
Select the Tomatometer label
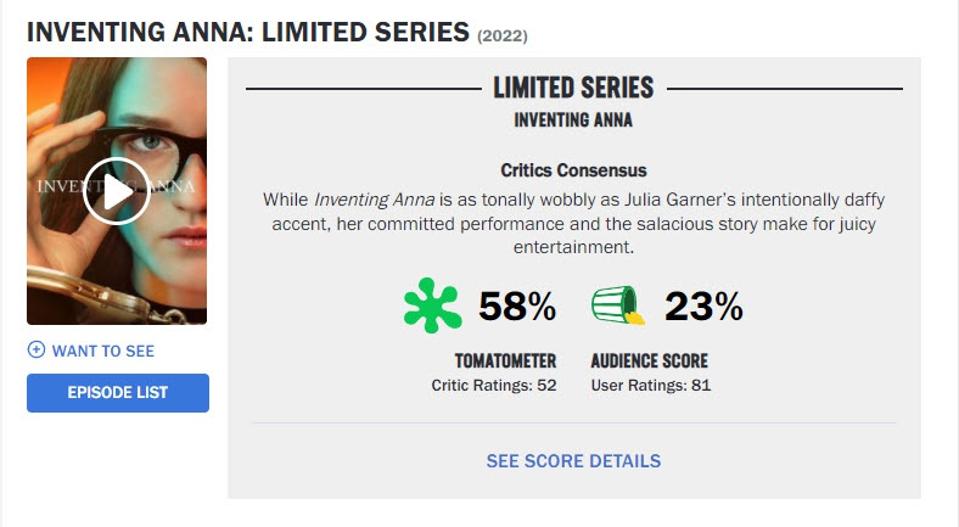(505, 361)
